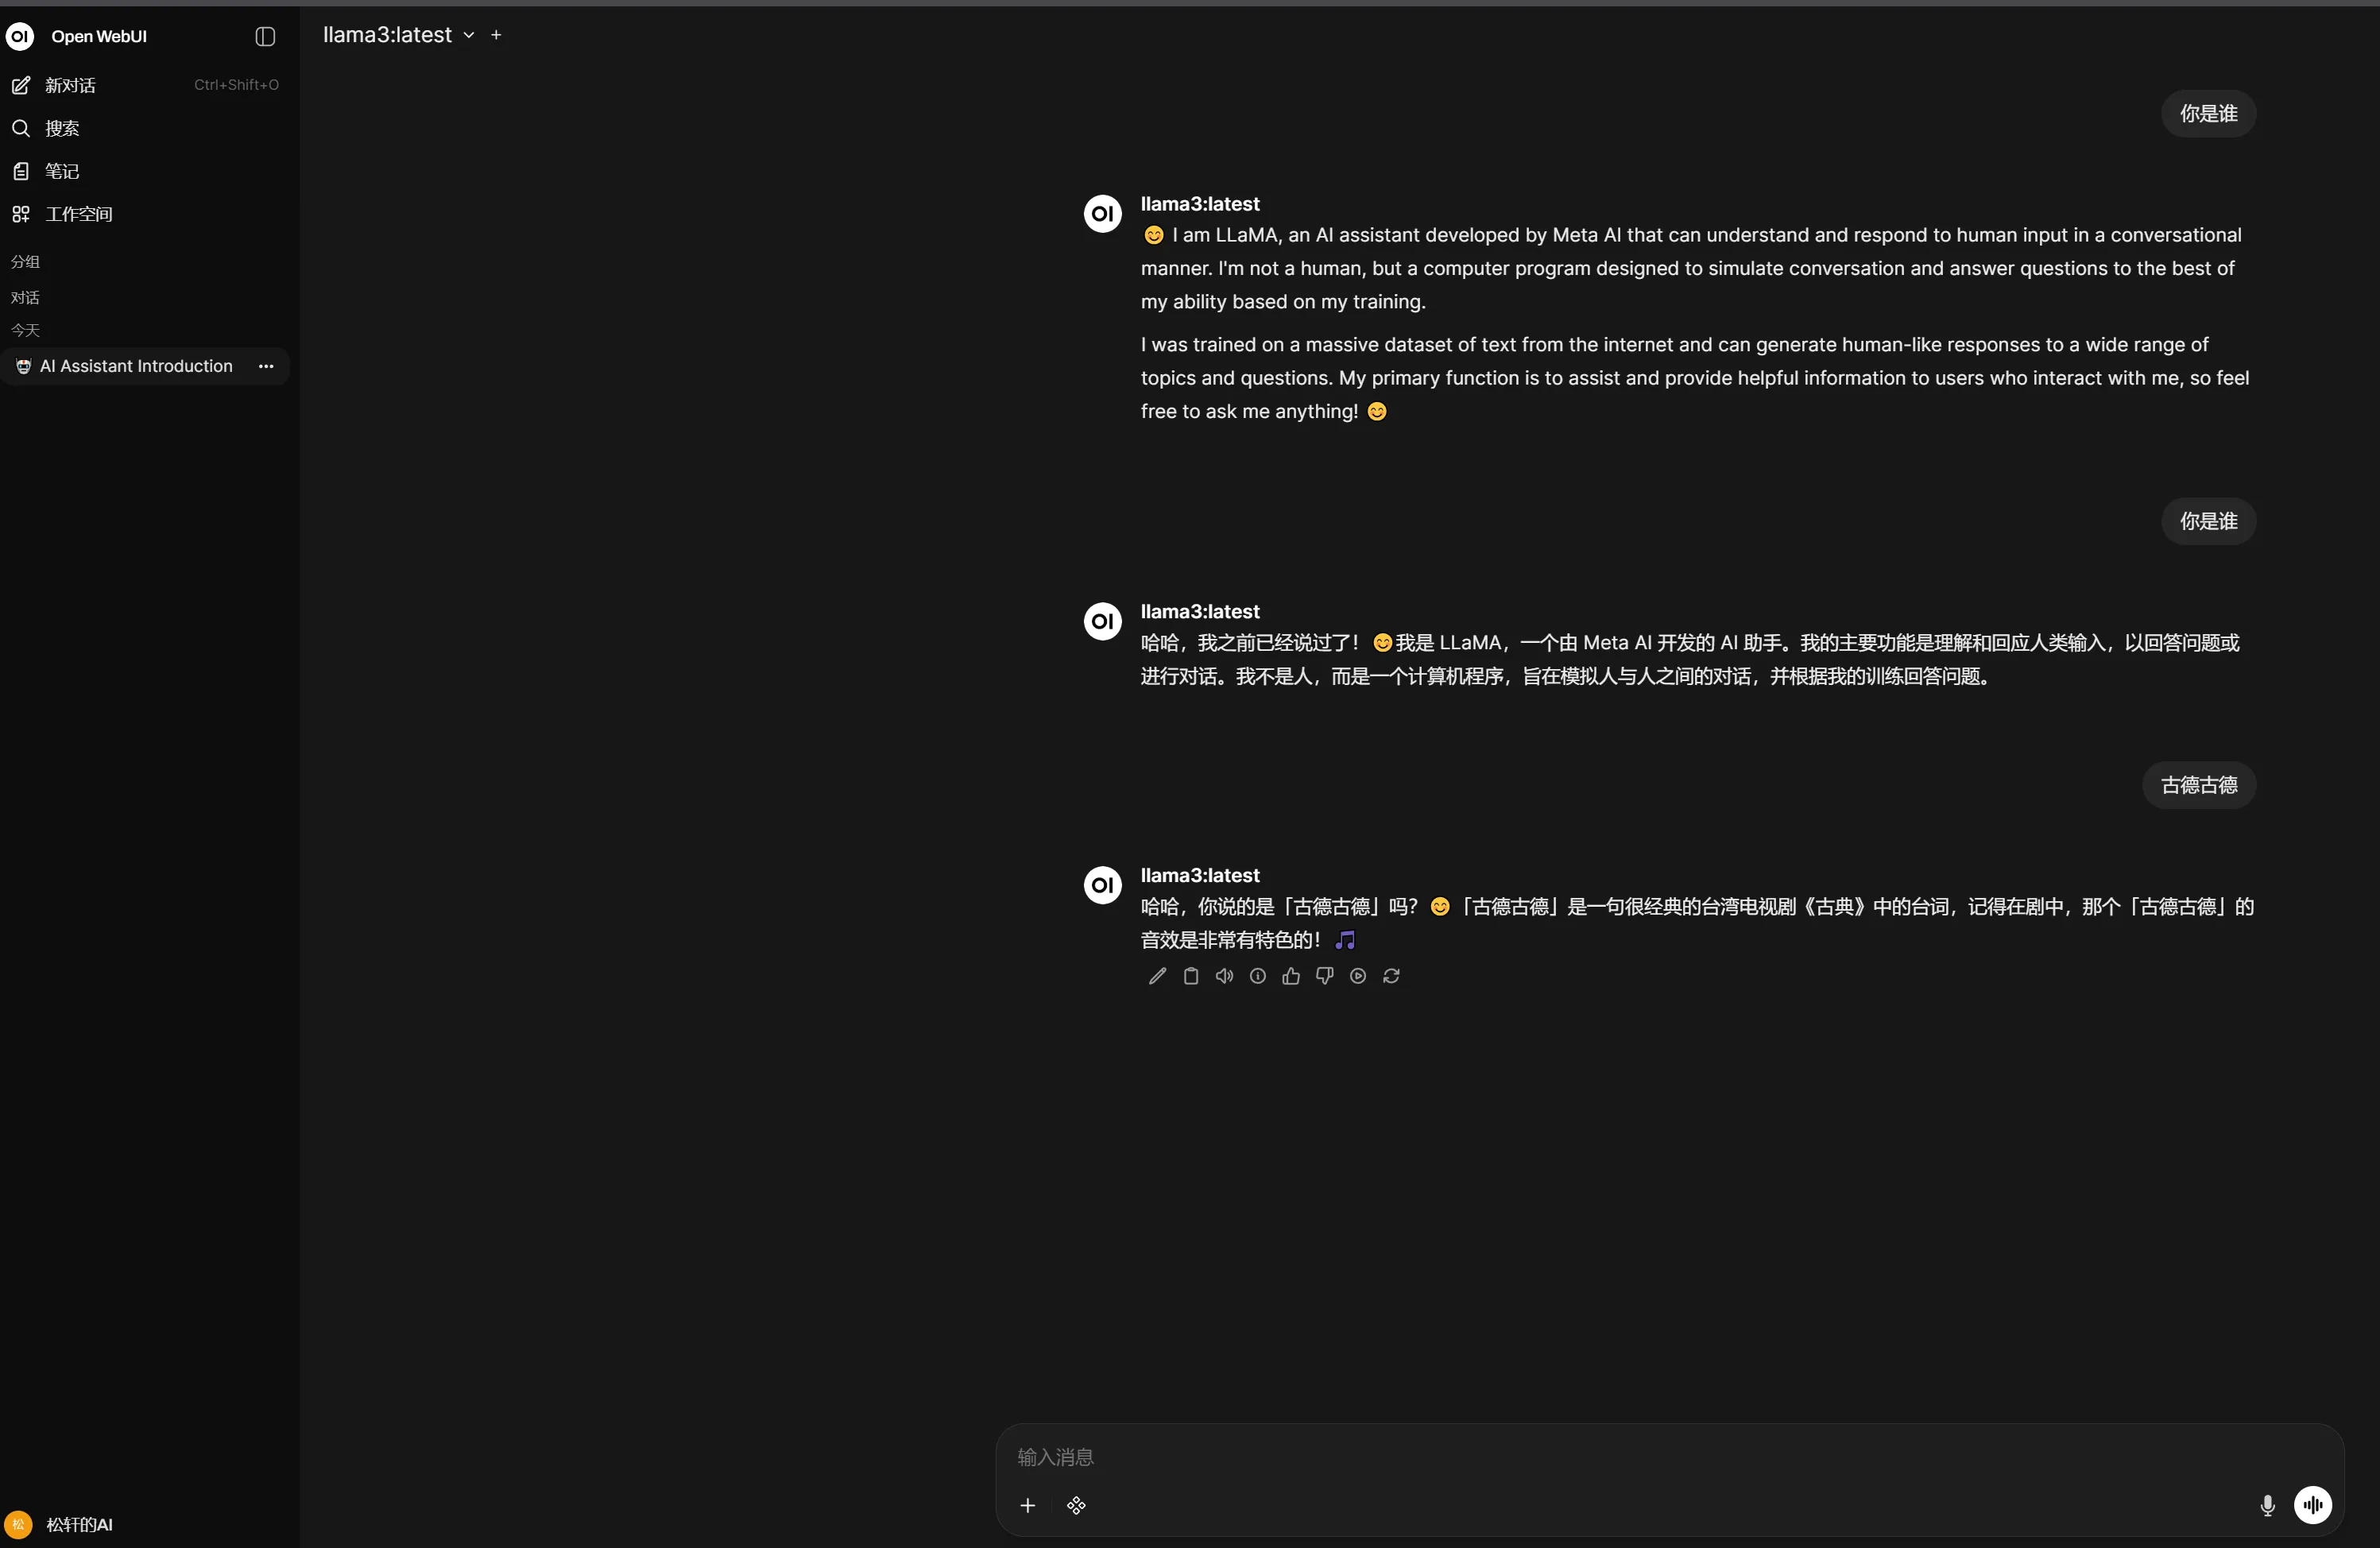Open generation info icon under response

(1257, 976)
